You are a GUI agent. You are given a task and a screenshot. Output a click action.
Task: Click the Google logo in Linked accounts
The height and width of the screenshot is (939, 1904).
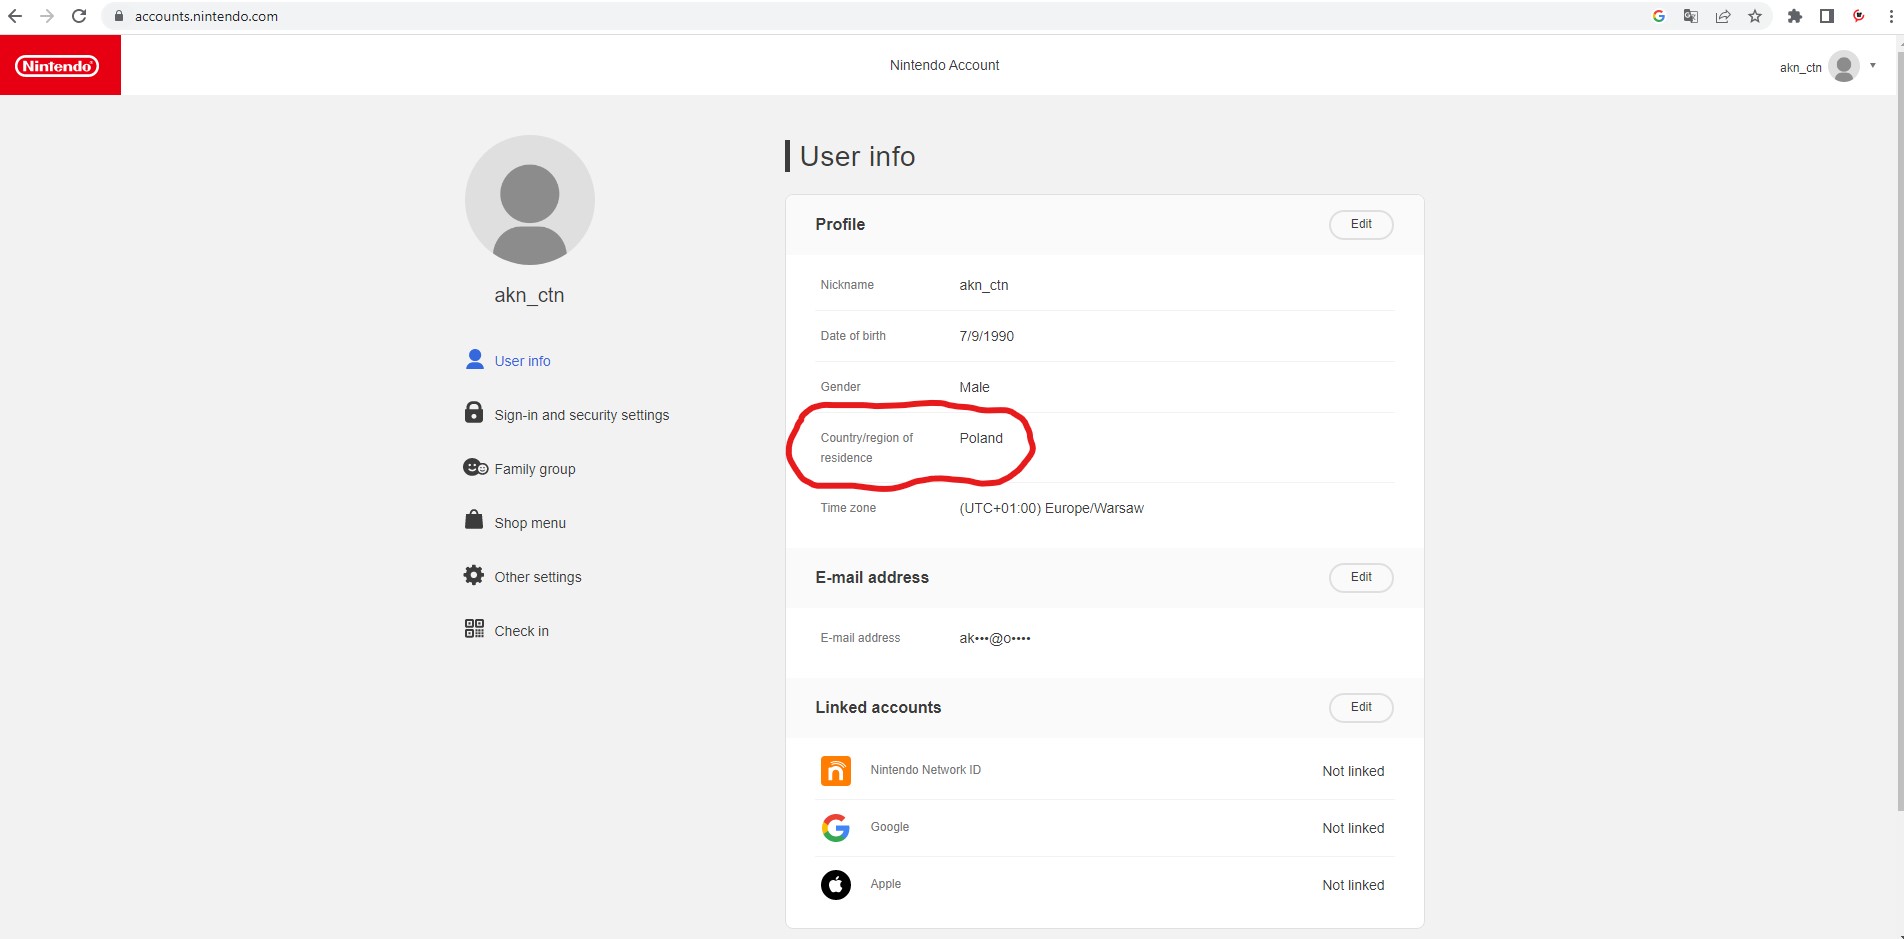point(836,828)
